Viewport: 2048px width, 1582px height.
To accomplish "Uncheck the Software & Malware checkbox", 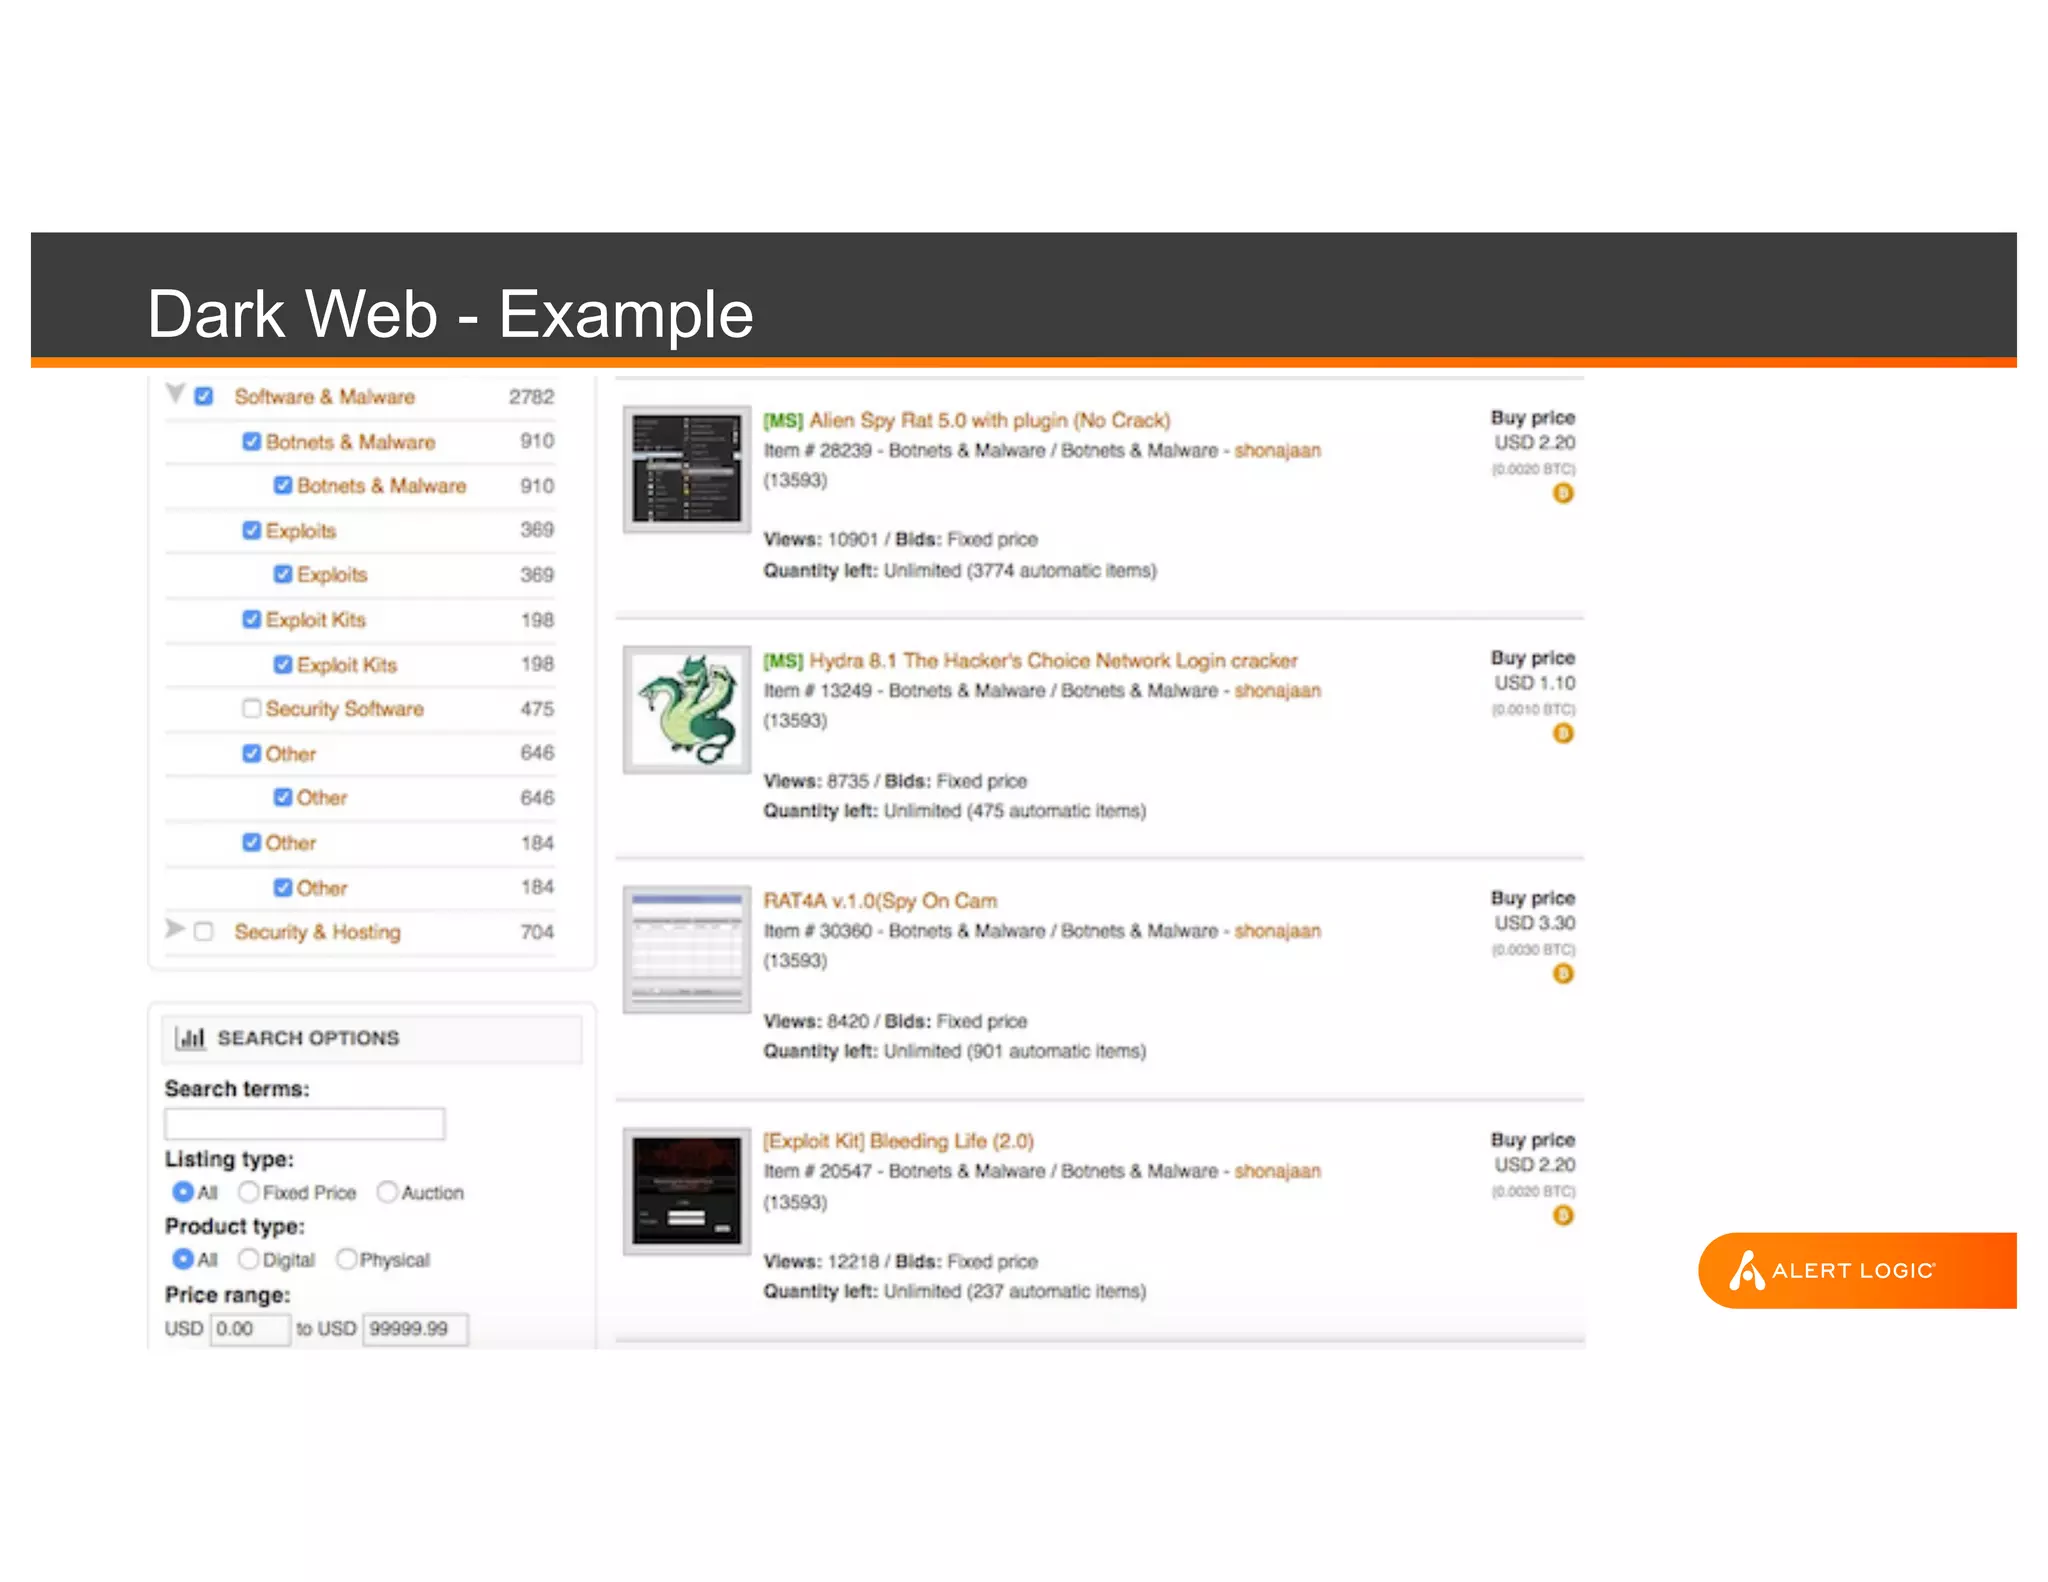I will coord(204,396).
